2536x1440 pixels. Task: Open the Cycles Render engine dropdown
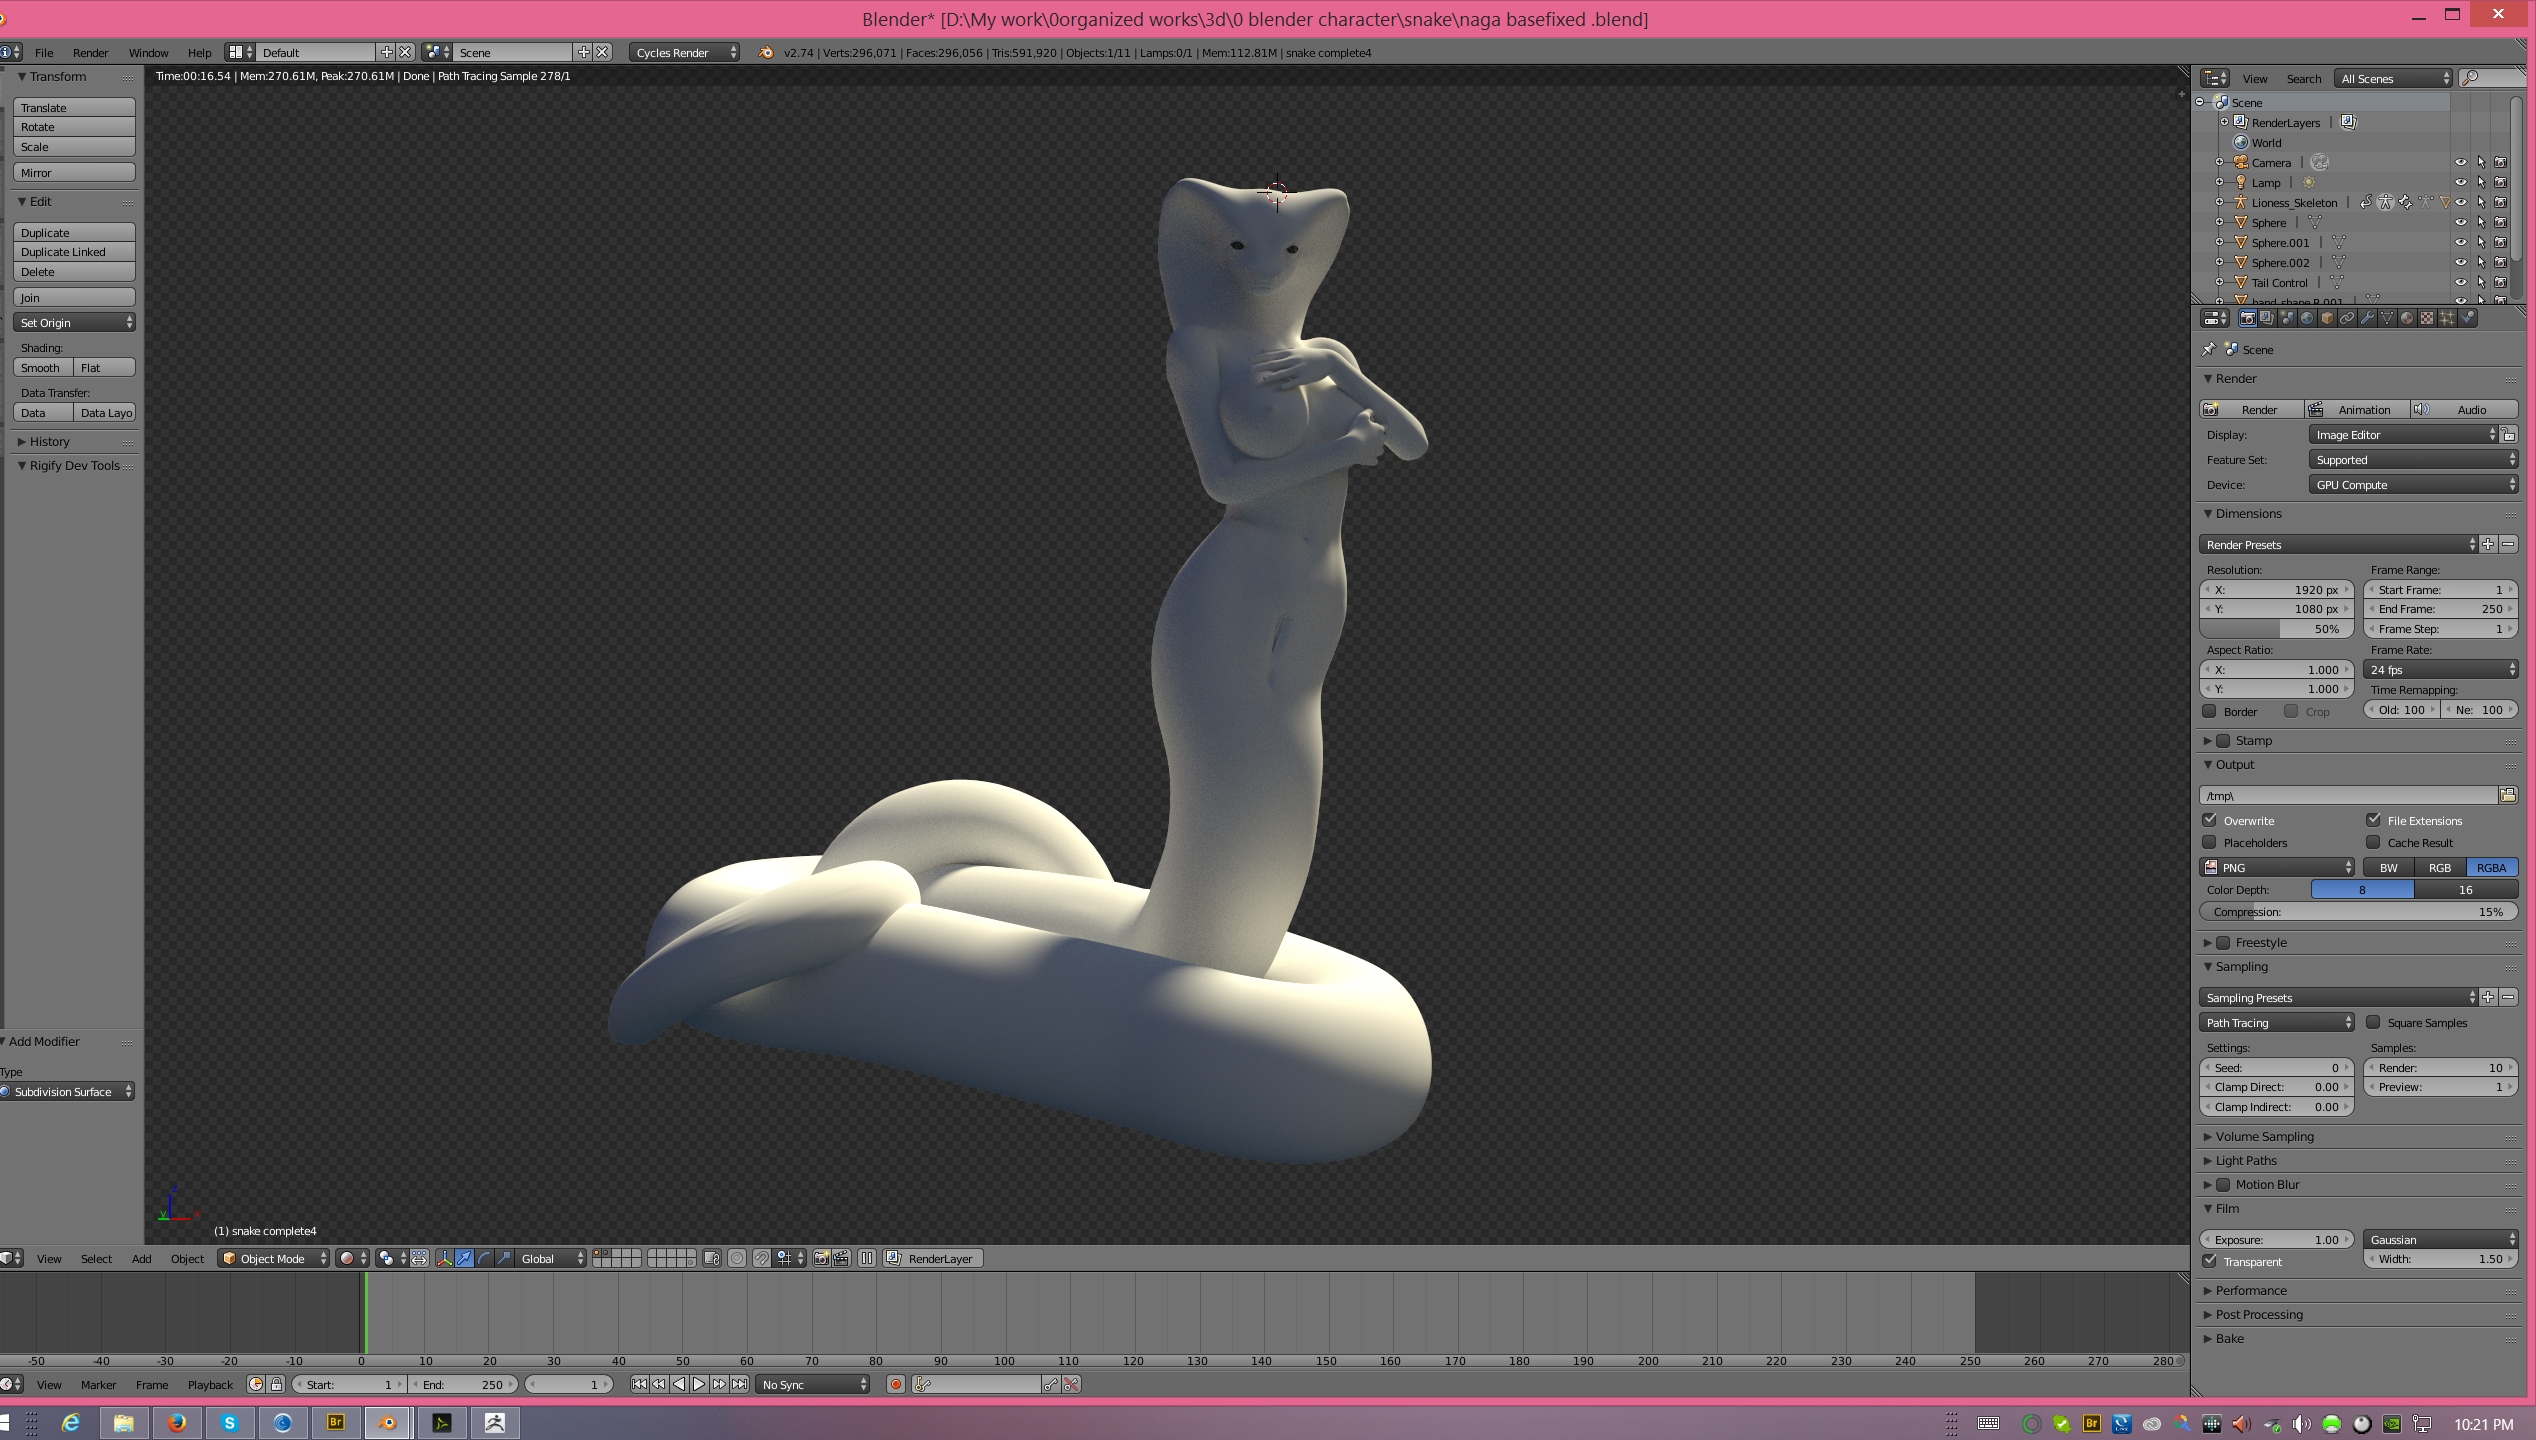(684, 52)
